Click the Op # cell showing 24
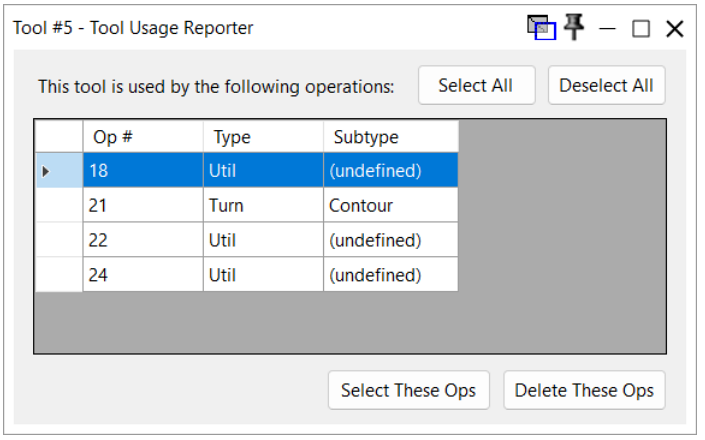The height and width of the screenshot is (440, 705). [143, 275]
